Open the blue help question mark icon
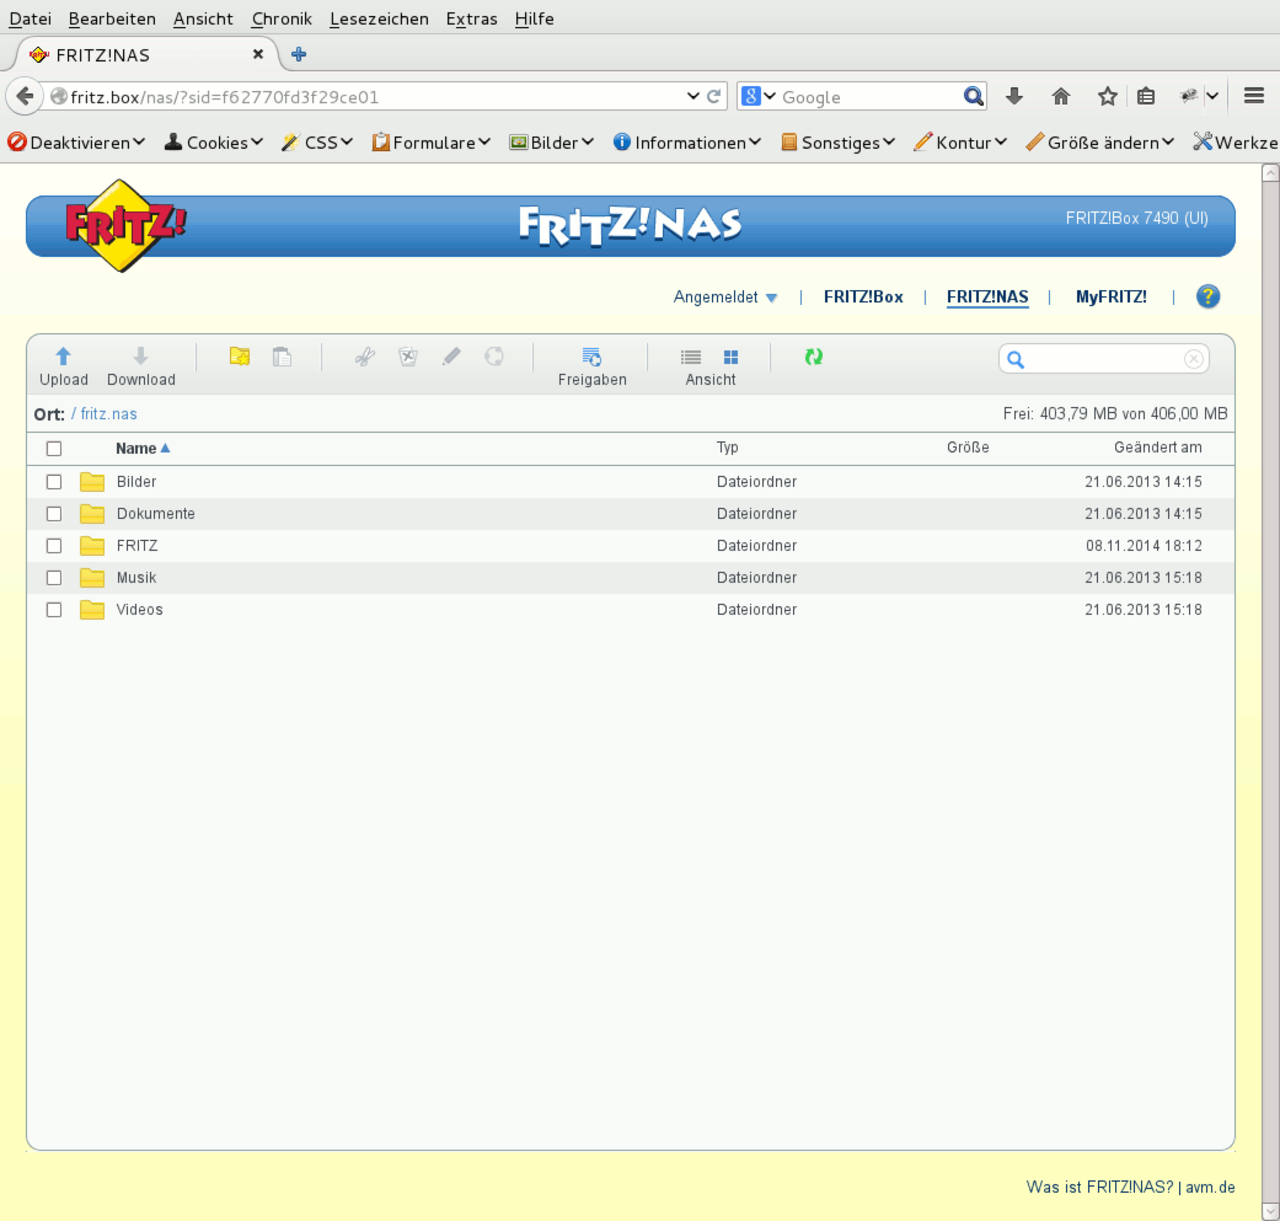 1208,296
